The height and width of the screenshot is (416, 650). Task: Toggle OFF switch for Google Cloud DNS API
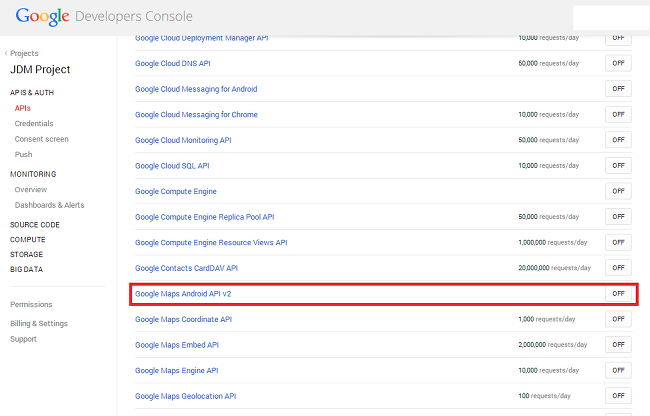pyautogui.click(x=618, y=63)
